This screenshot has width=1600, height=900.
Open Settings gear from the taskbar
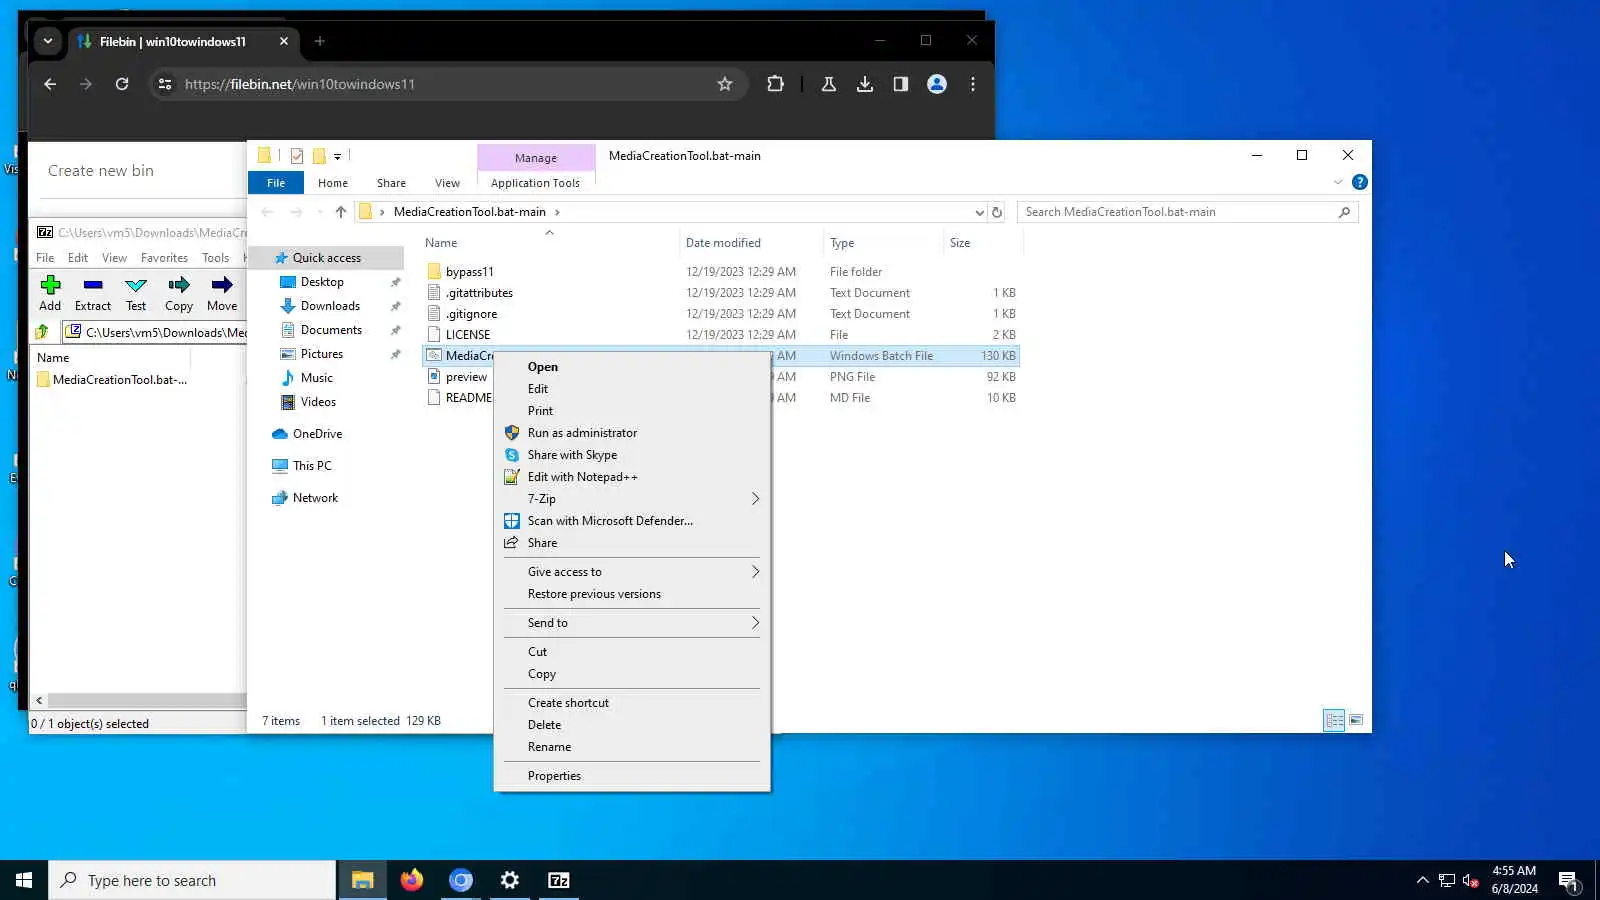pyautogui.click(x=510, y=880)
